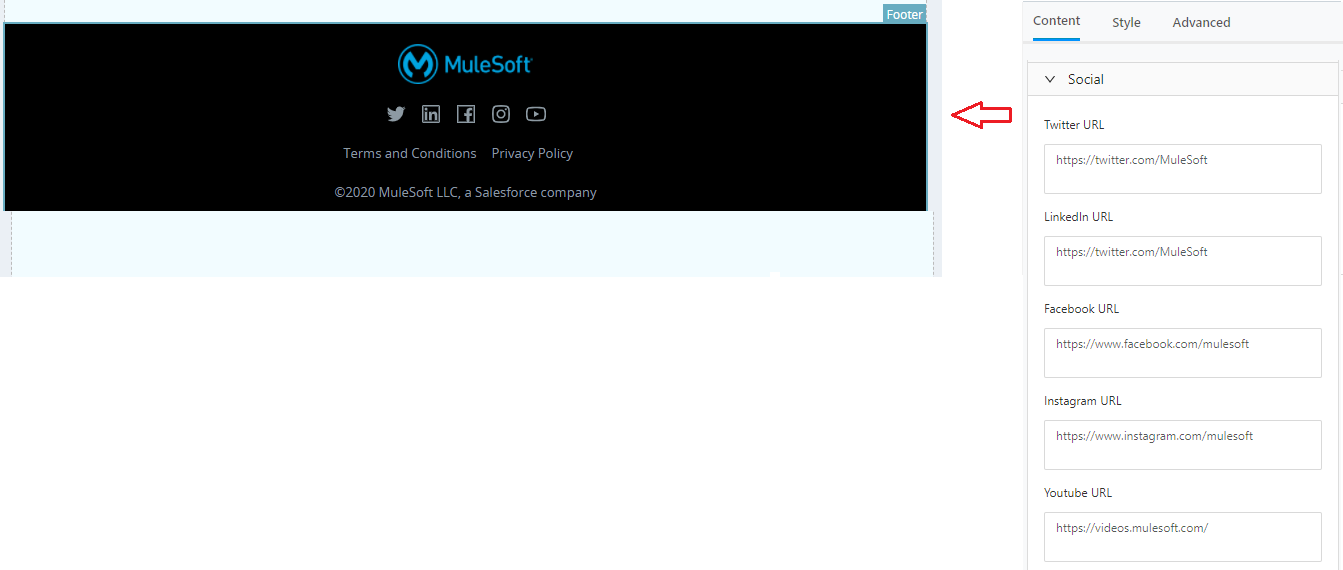Viewport: 1343px width, 570px height.
Task: Open the Privacy Policy link
Action: click(532, 153)
